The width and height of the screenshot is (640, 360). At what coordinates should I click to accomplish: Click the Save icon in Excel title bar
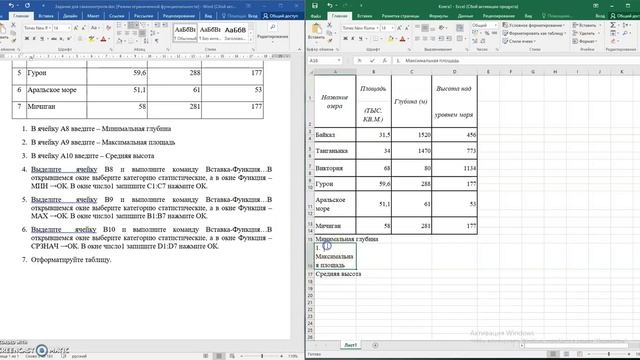coord(315,6)
